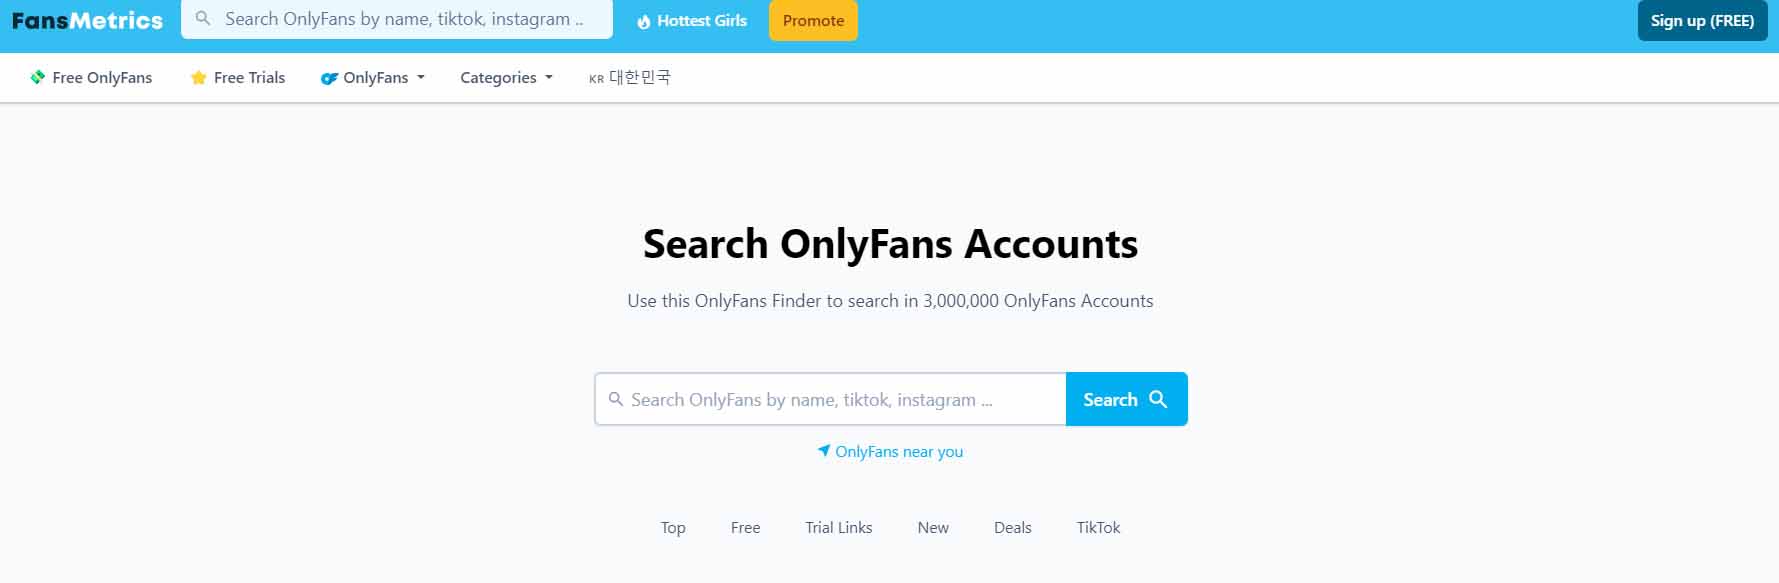
Task: Switch to the Trial Links tab
Action: click(839, 527)
